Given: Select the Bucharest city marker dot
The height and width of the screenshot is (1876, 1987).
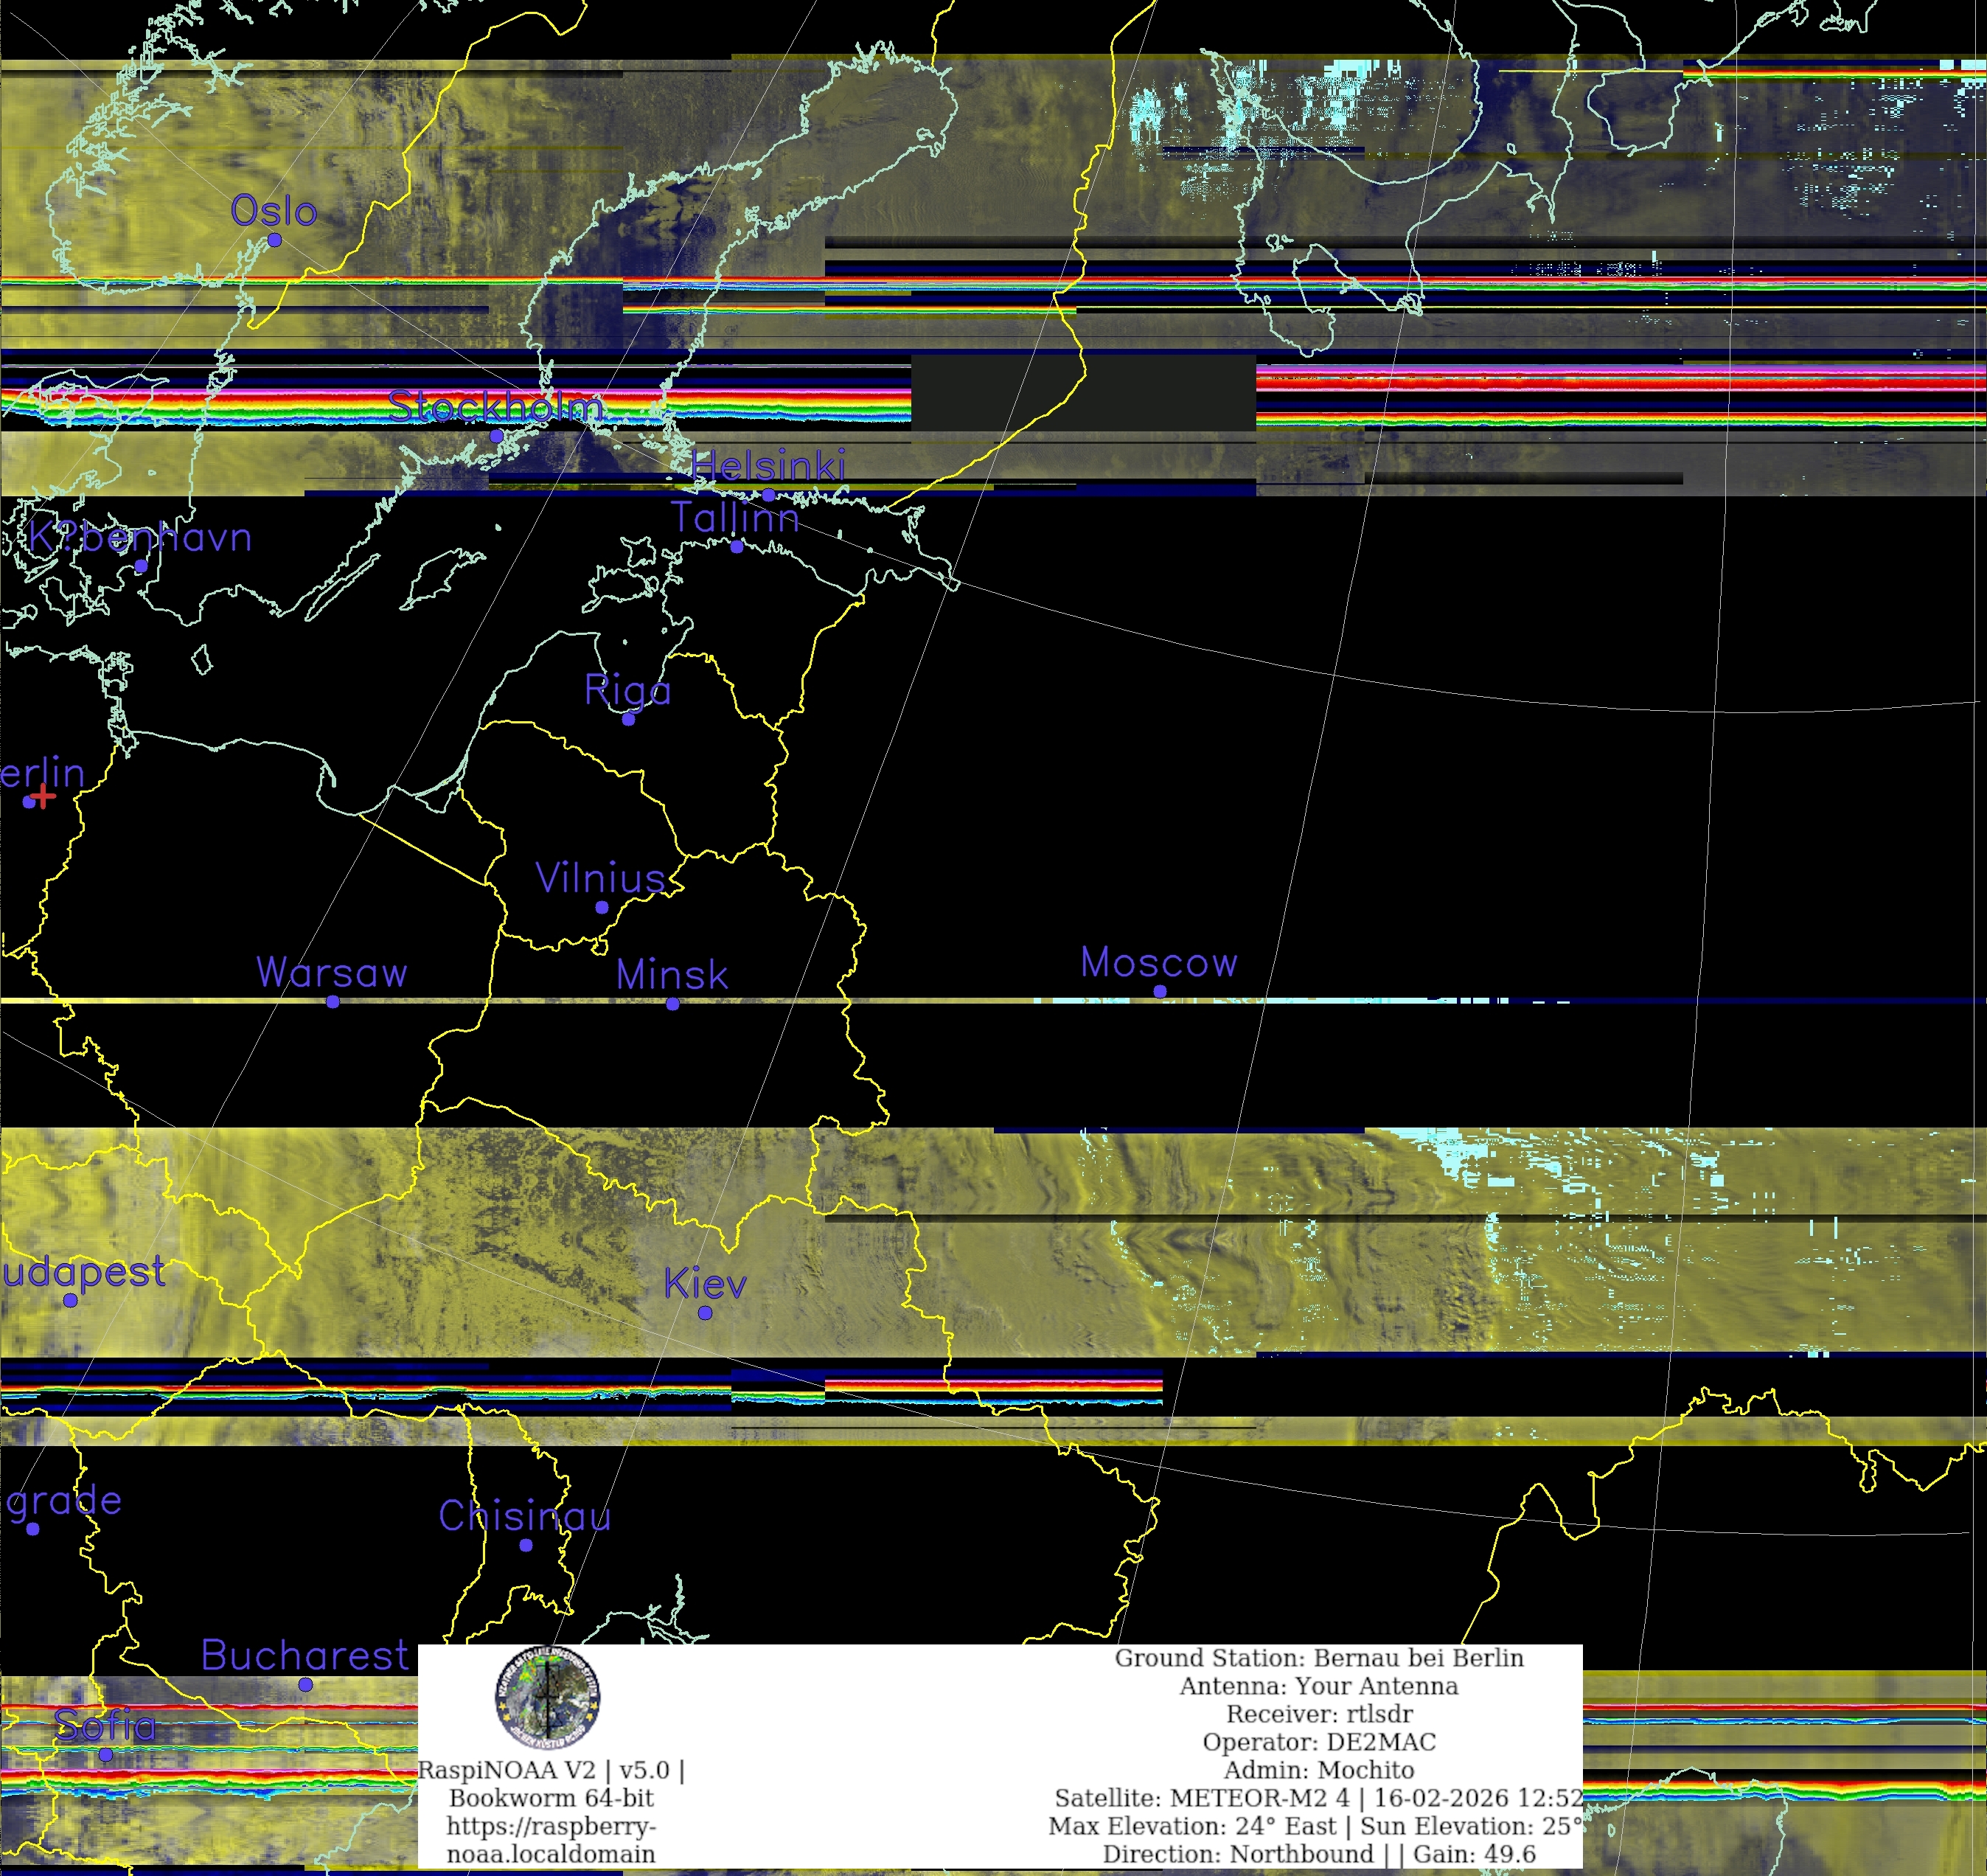Looking at the screenshot, I should 306,1684.
